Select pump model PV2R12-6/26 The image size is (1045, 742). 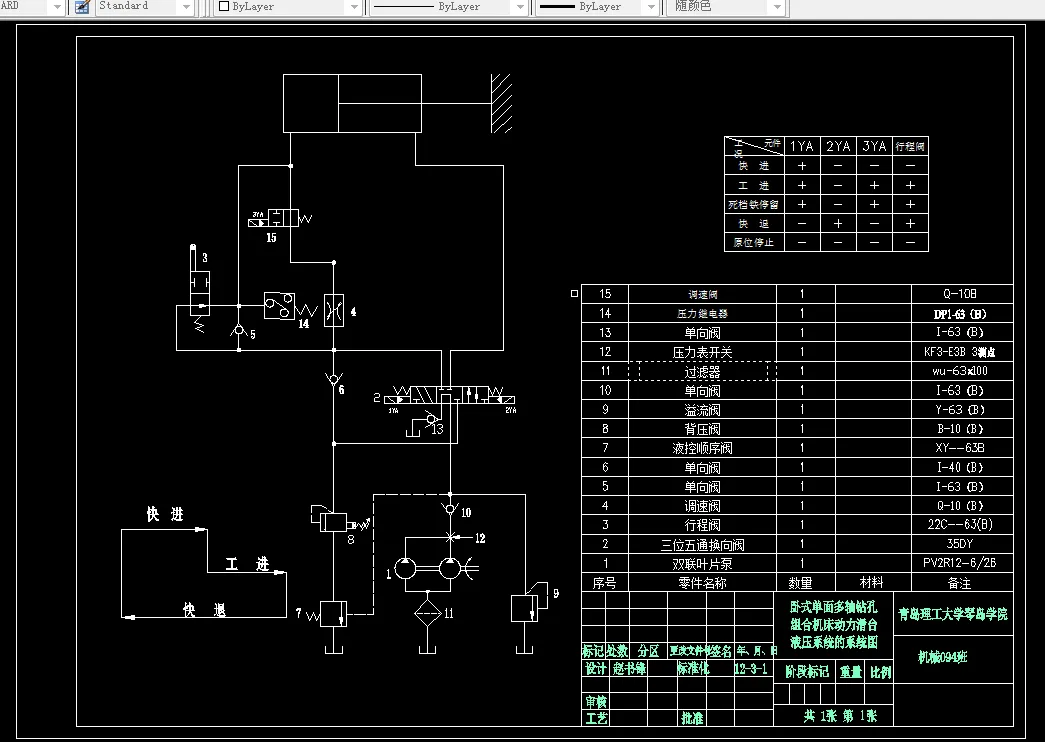pyautogui.click(x=960, y=563)
